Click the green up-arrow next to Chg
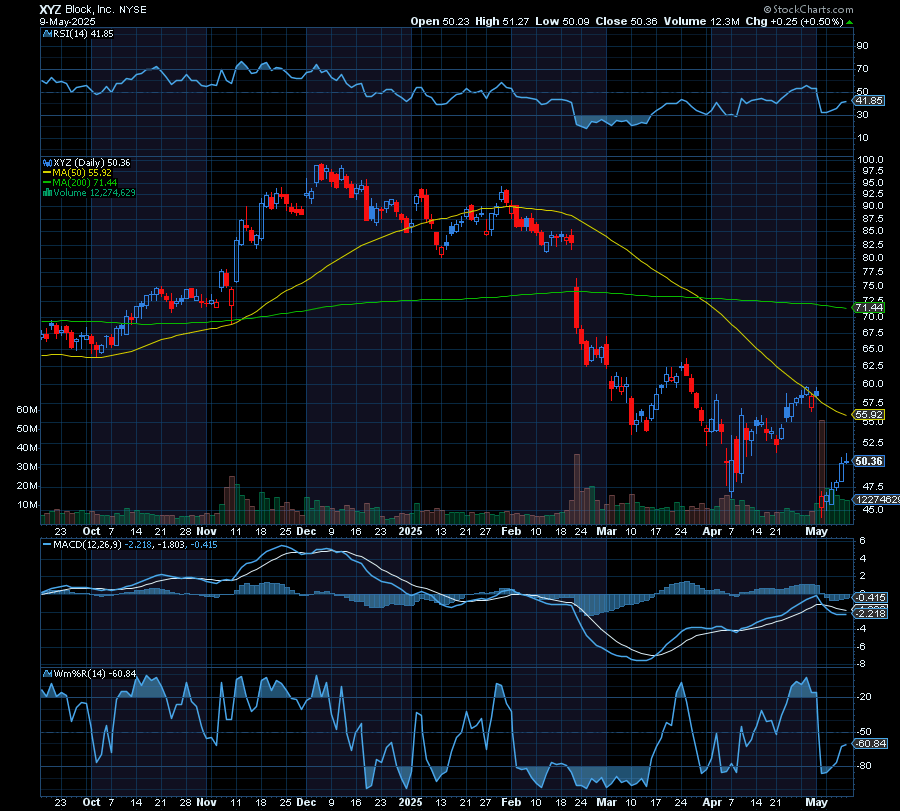Image resolution: width=900 pixels, height=811 pixels. point(849,20)
